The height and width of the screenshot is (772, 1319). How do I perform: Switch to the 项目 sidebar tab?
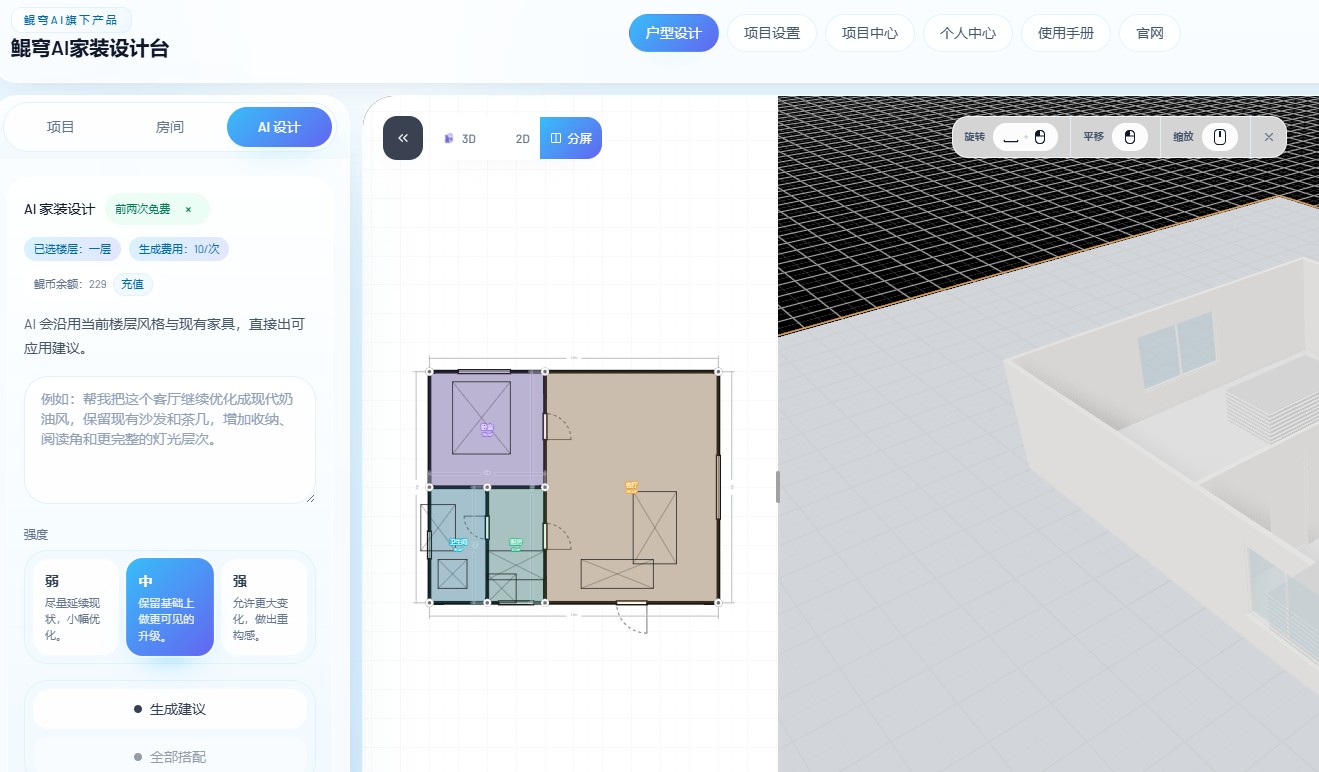point(61,127)
